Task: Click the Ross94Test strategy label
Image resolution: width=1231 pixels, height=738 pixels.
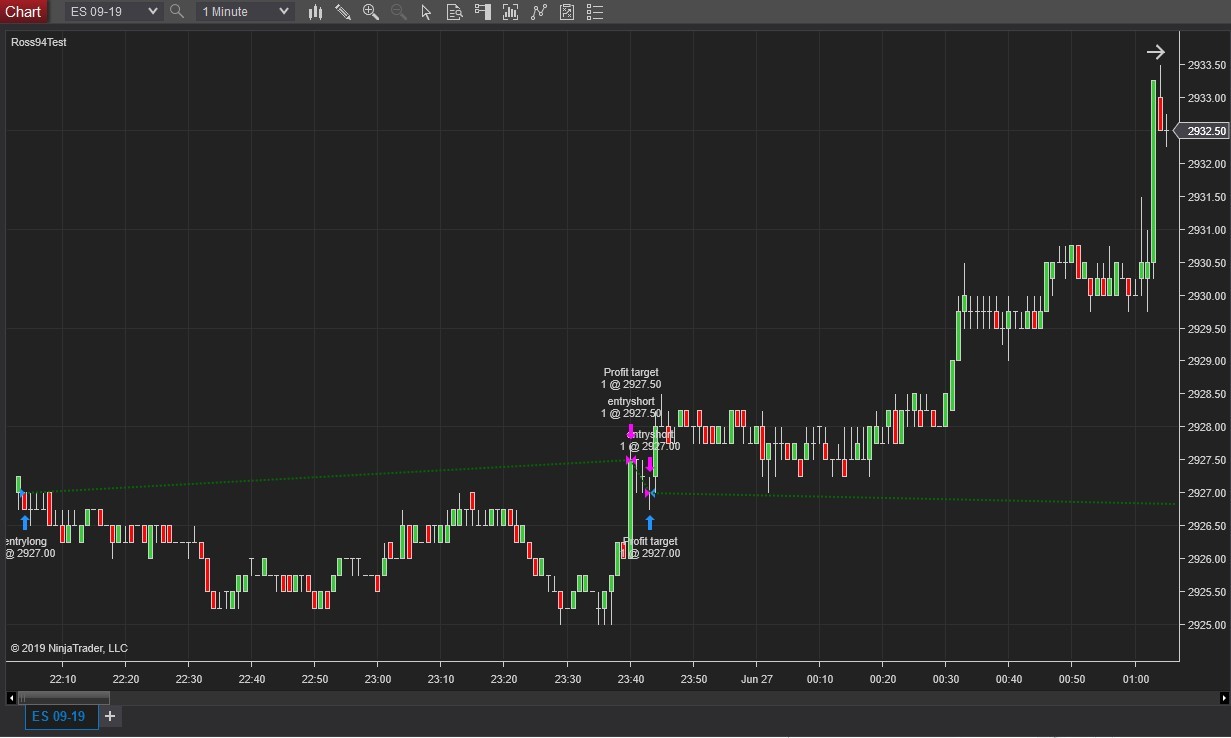Action: point(39,42)
